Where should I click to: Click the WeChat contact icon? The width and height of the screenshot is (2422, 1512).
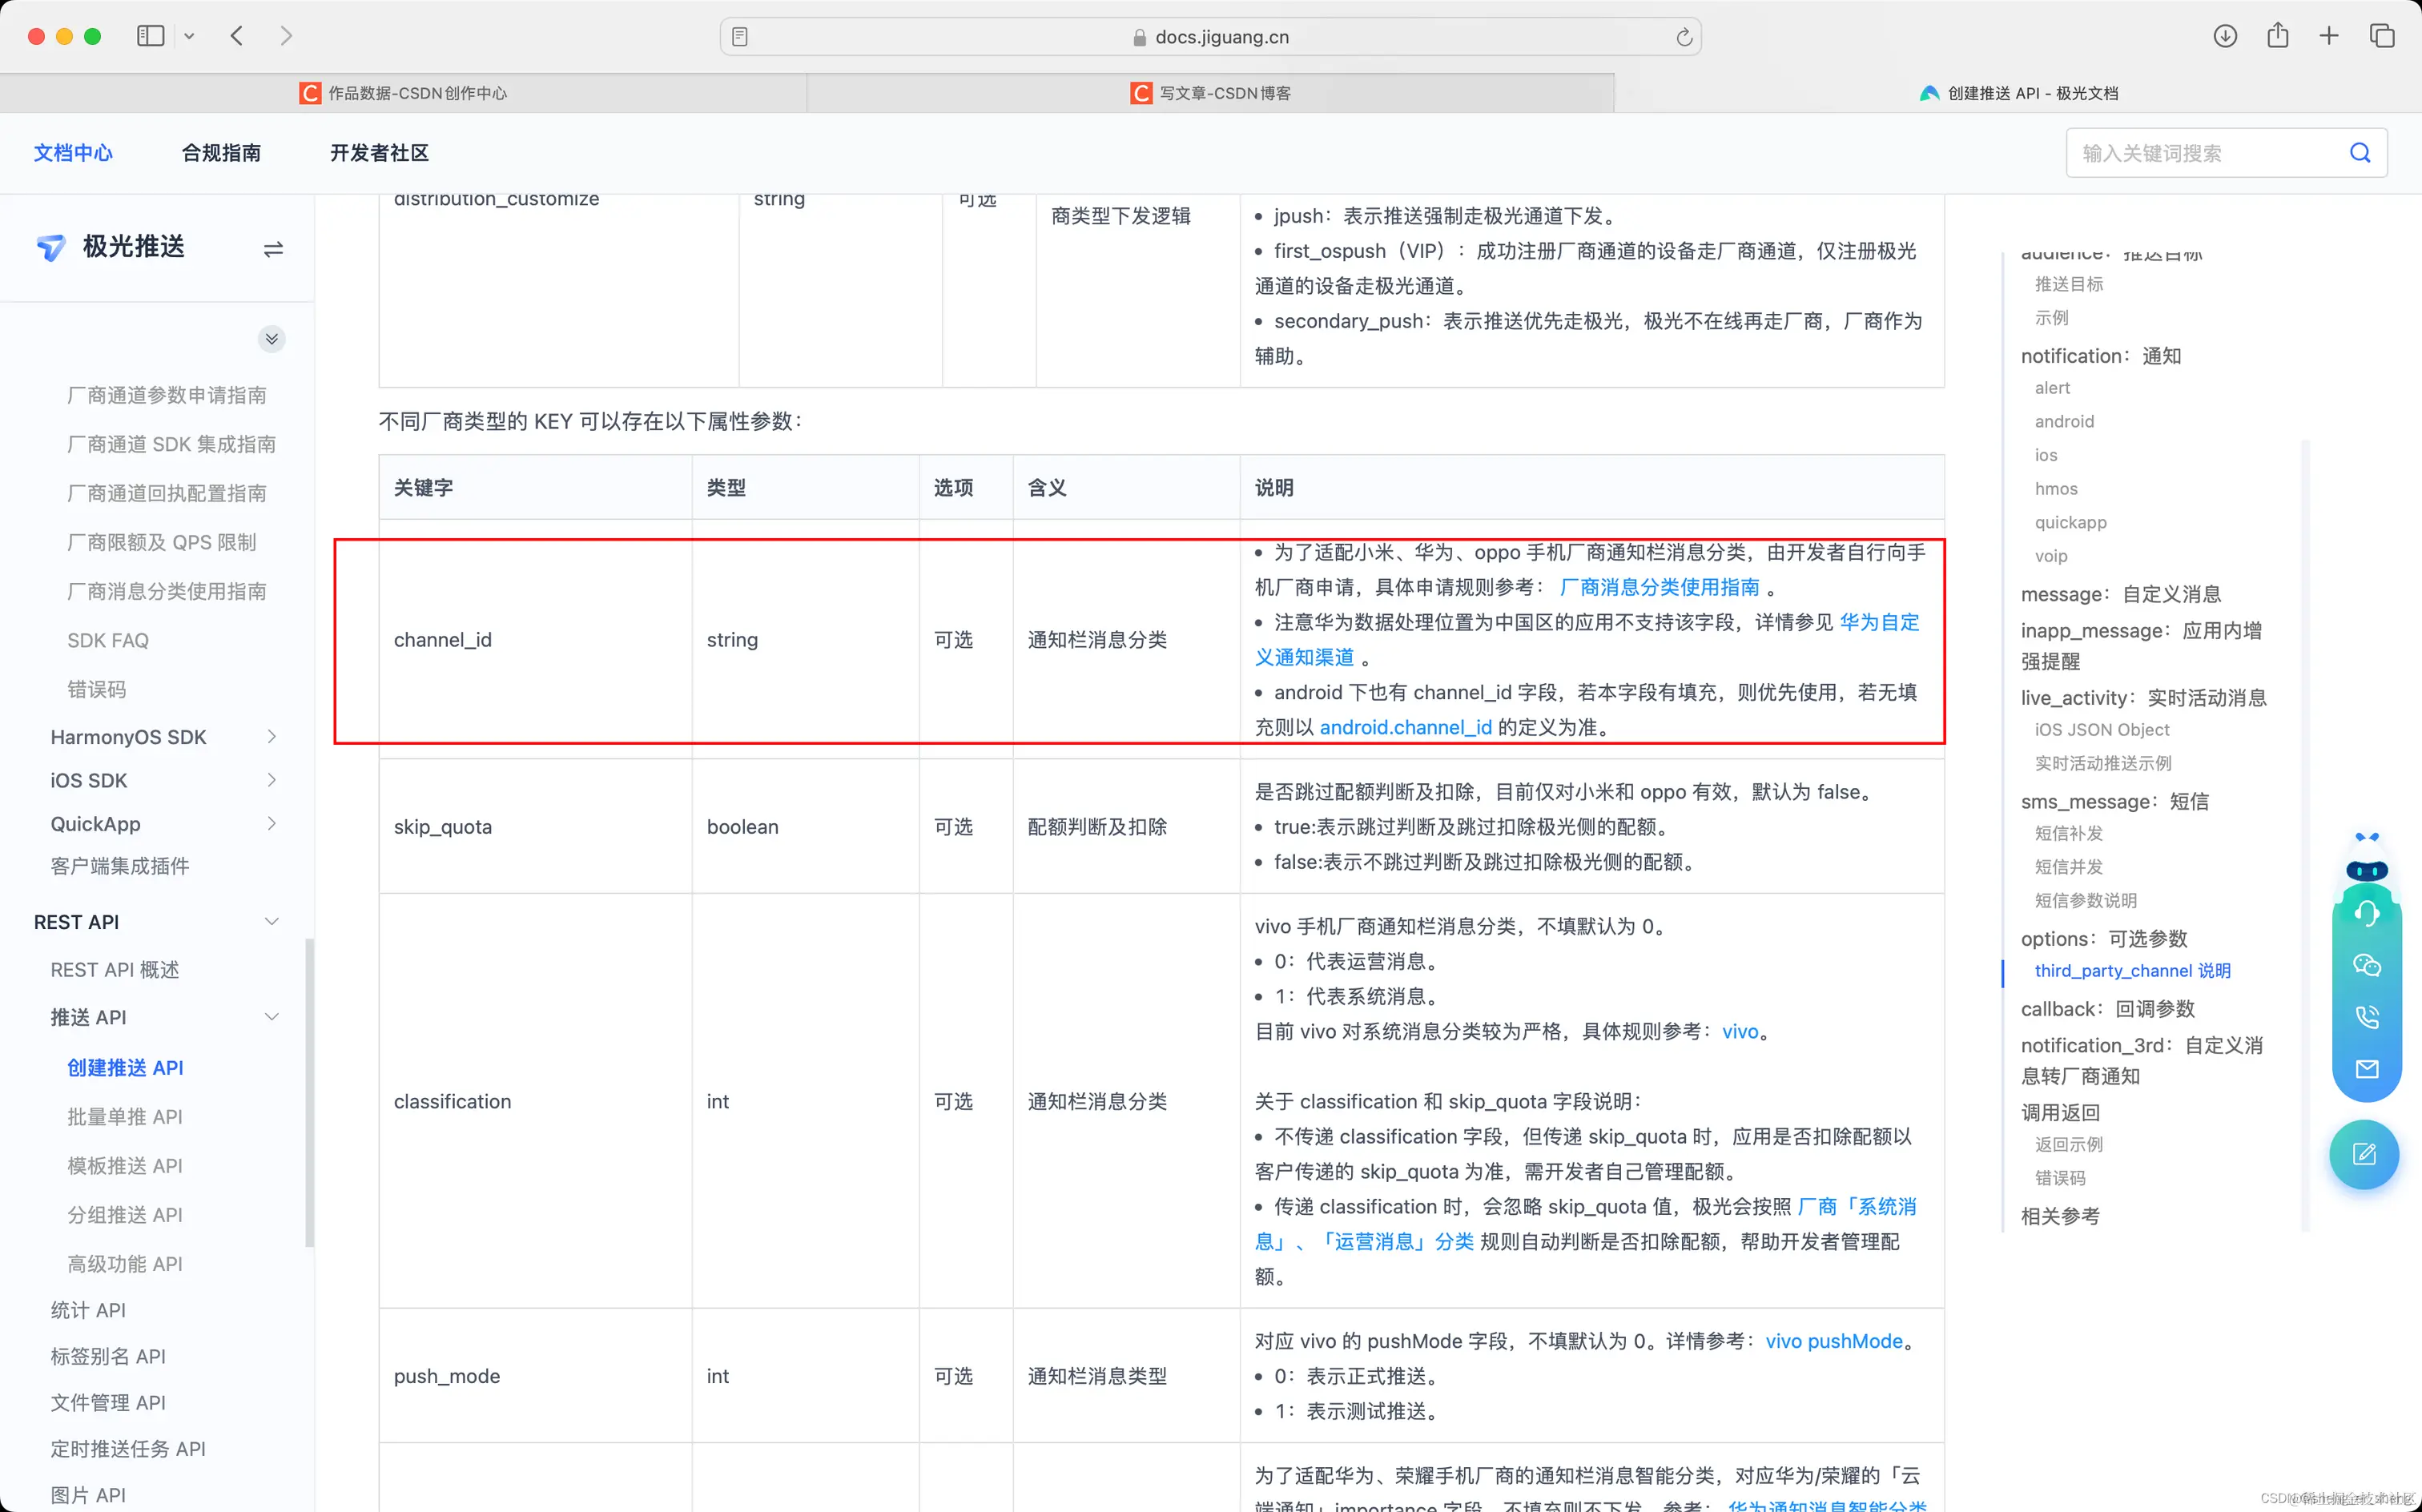[2366, 965]
